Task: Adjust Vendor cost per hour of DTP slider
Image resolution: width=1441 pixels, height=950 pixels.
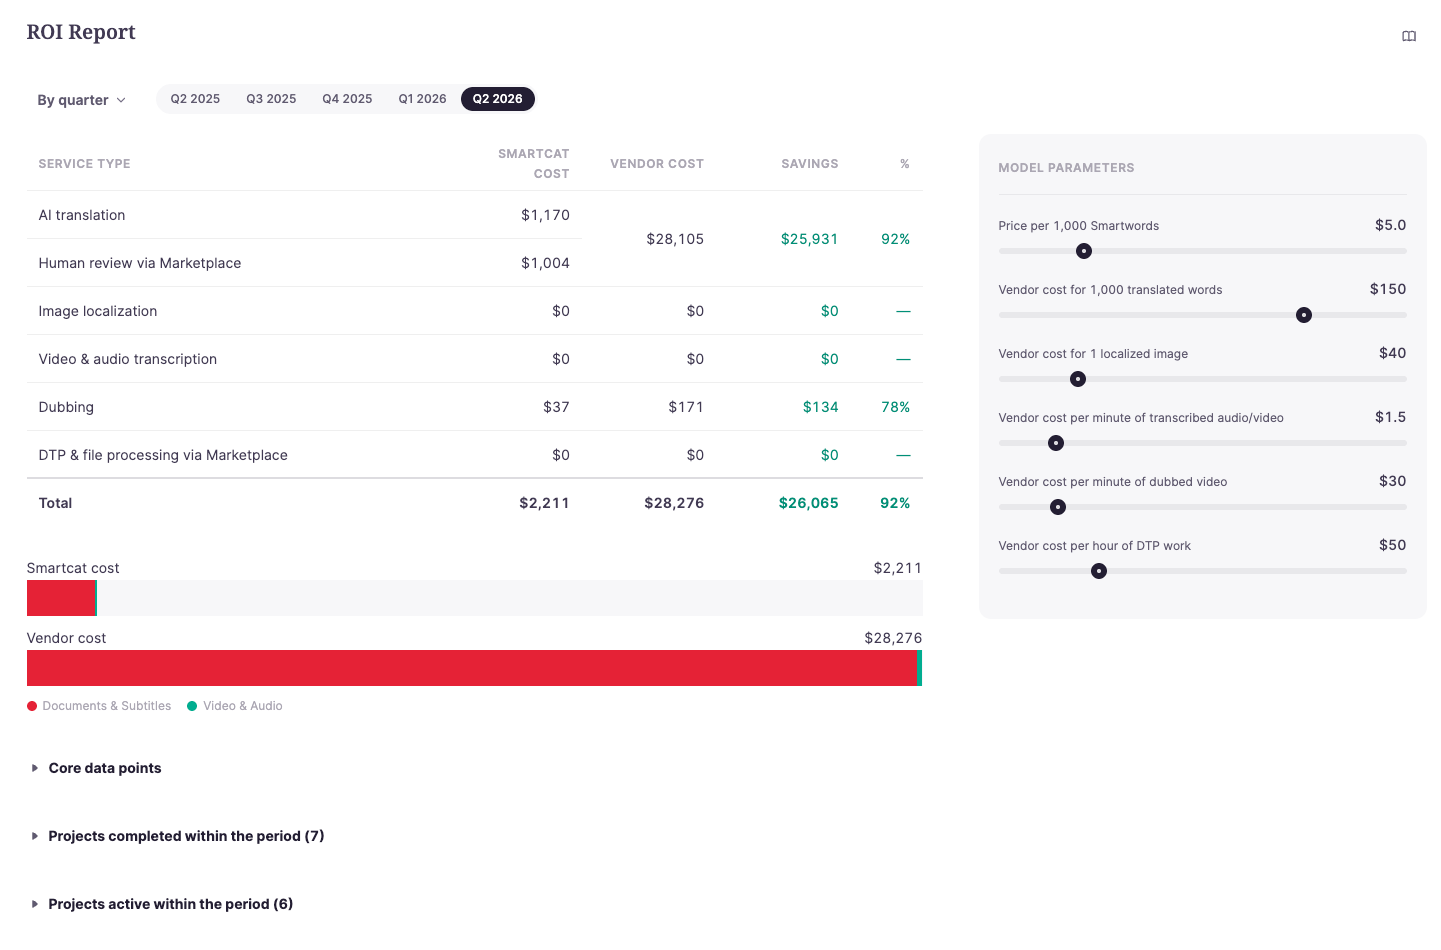Action: pos(1099,571)
